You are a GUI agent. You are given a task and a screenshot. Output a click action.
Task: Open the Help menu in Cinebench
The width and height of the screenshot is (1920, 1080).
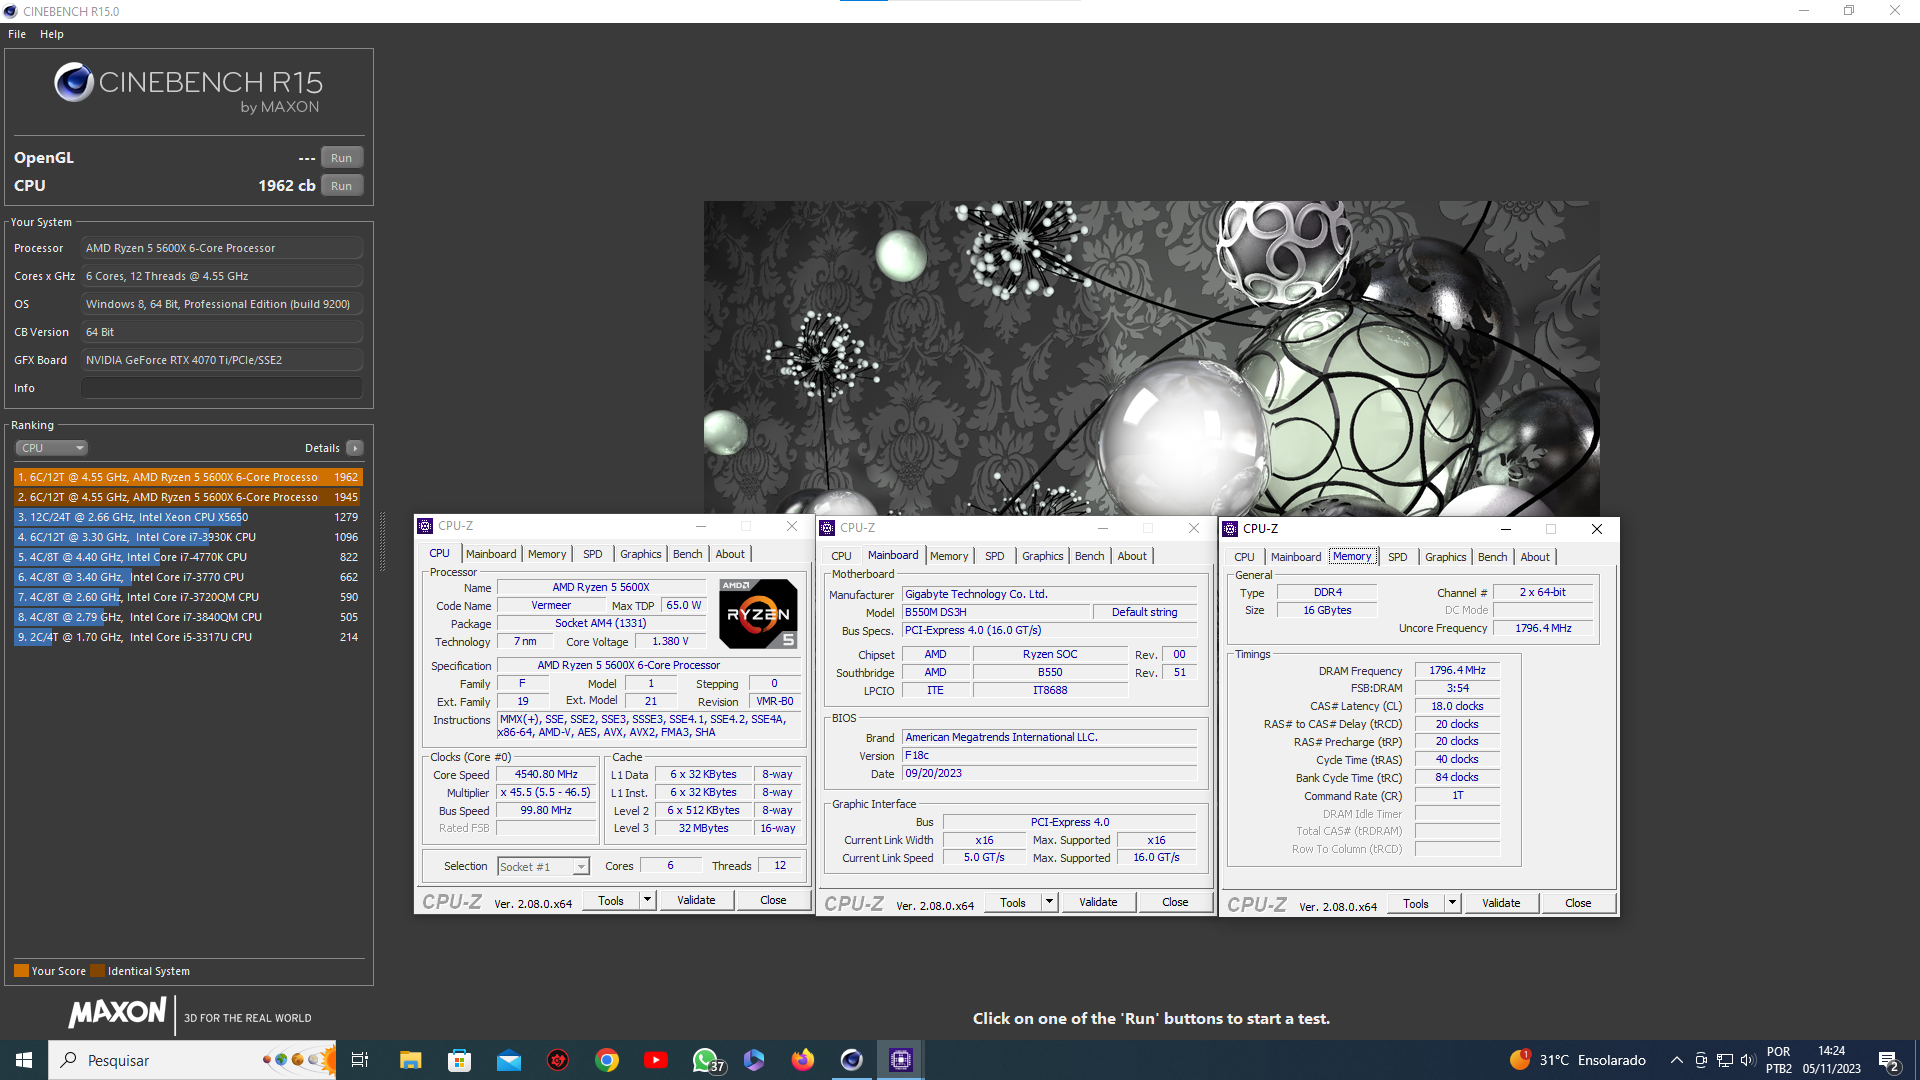click(52, 34)
